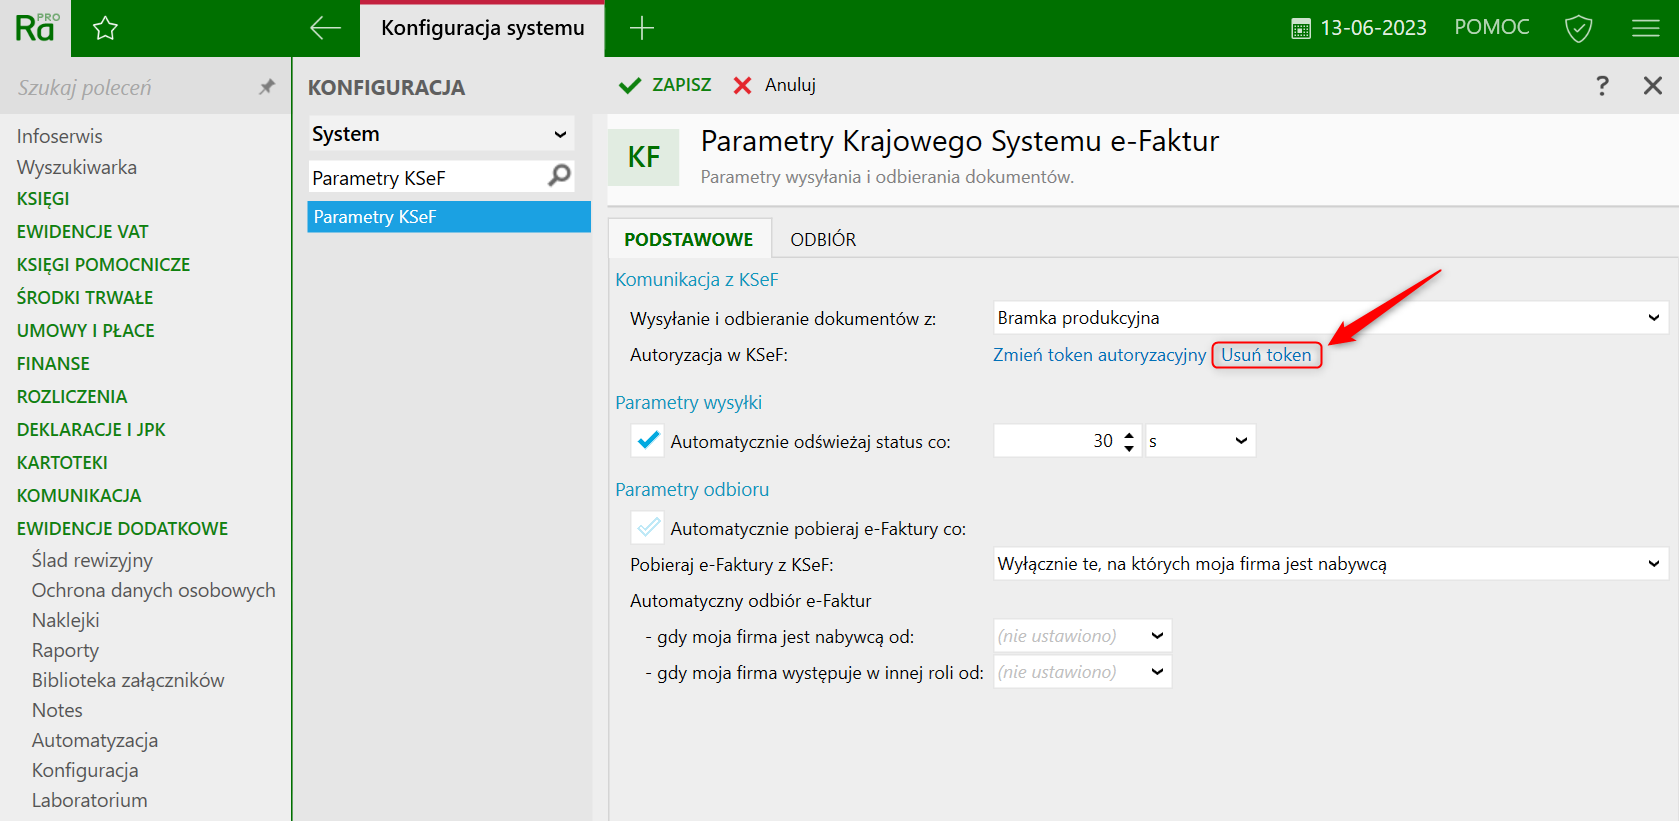Open the hamburger menu icon
Viewport: 1679px width, 821px height.
click(x=1646, y=28)
